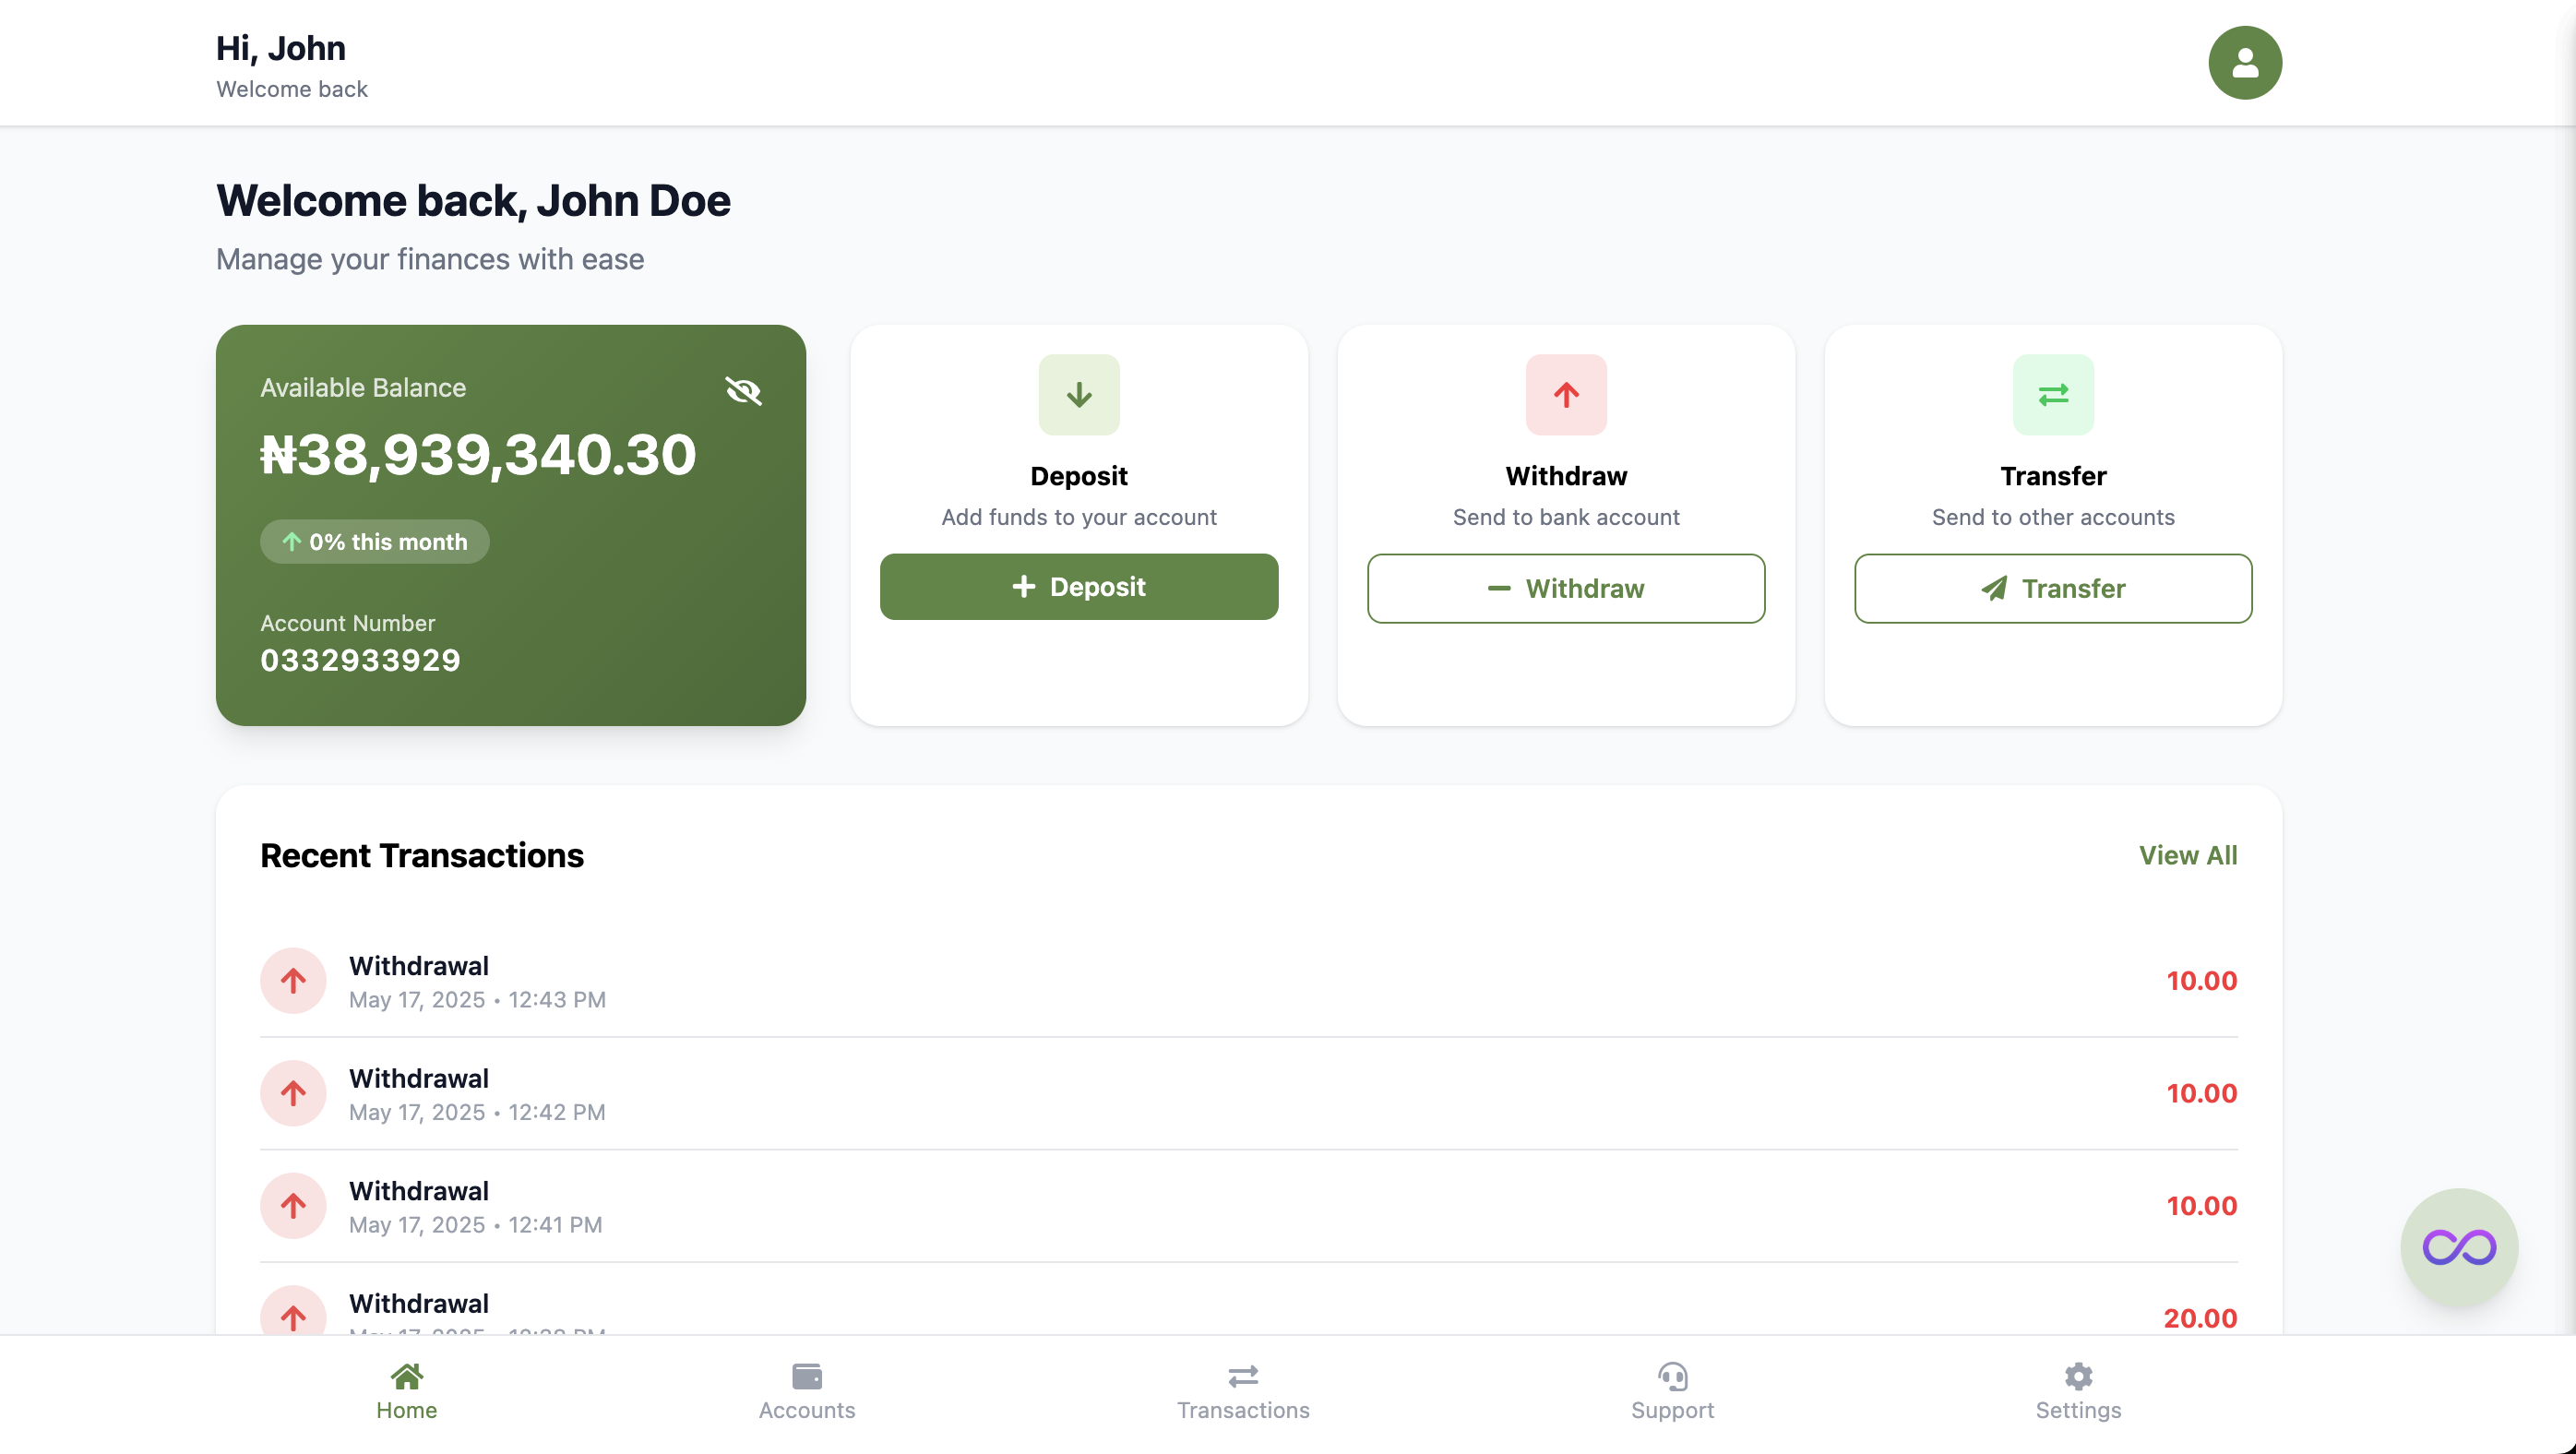Click the red Withdraw up-arrow icon
This screenshot has height=1454, width=2576.
tap(1565, 394)
